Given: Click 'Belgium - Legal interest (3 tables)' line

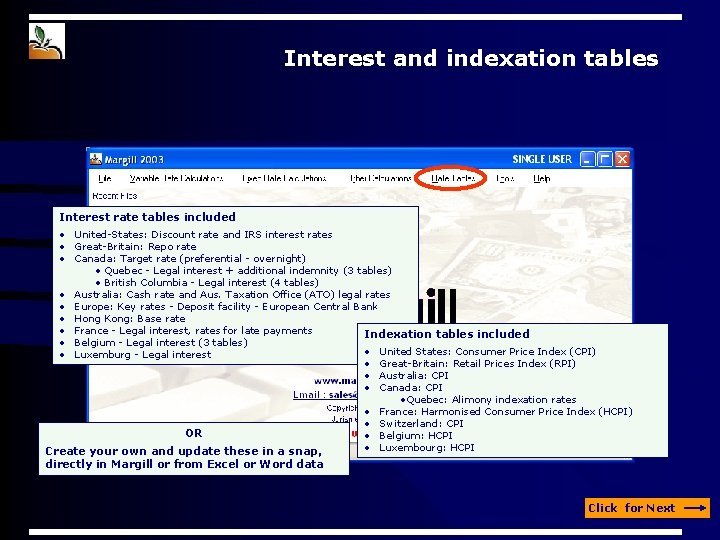Looking at the screenshot, I should 161,343.
